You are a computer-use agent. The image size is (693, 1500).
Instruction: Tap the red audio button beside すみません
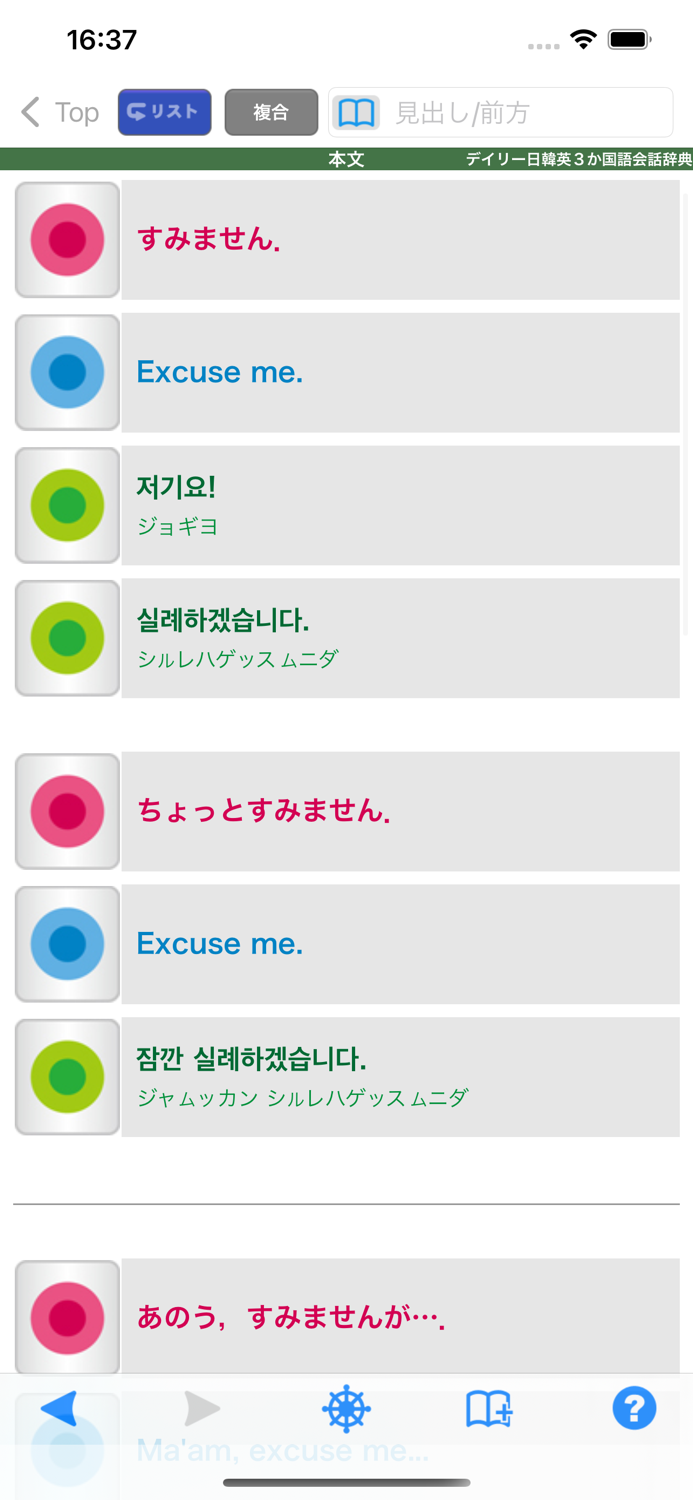coord(67,240)
